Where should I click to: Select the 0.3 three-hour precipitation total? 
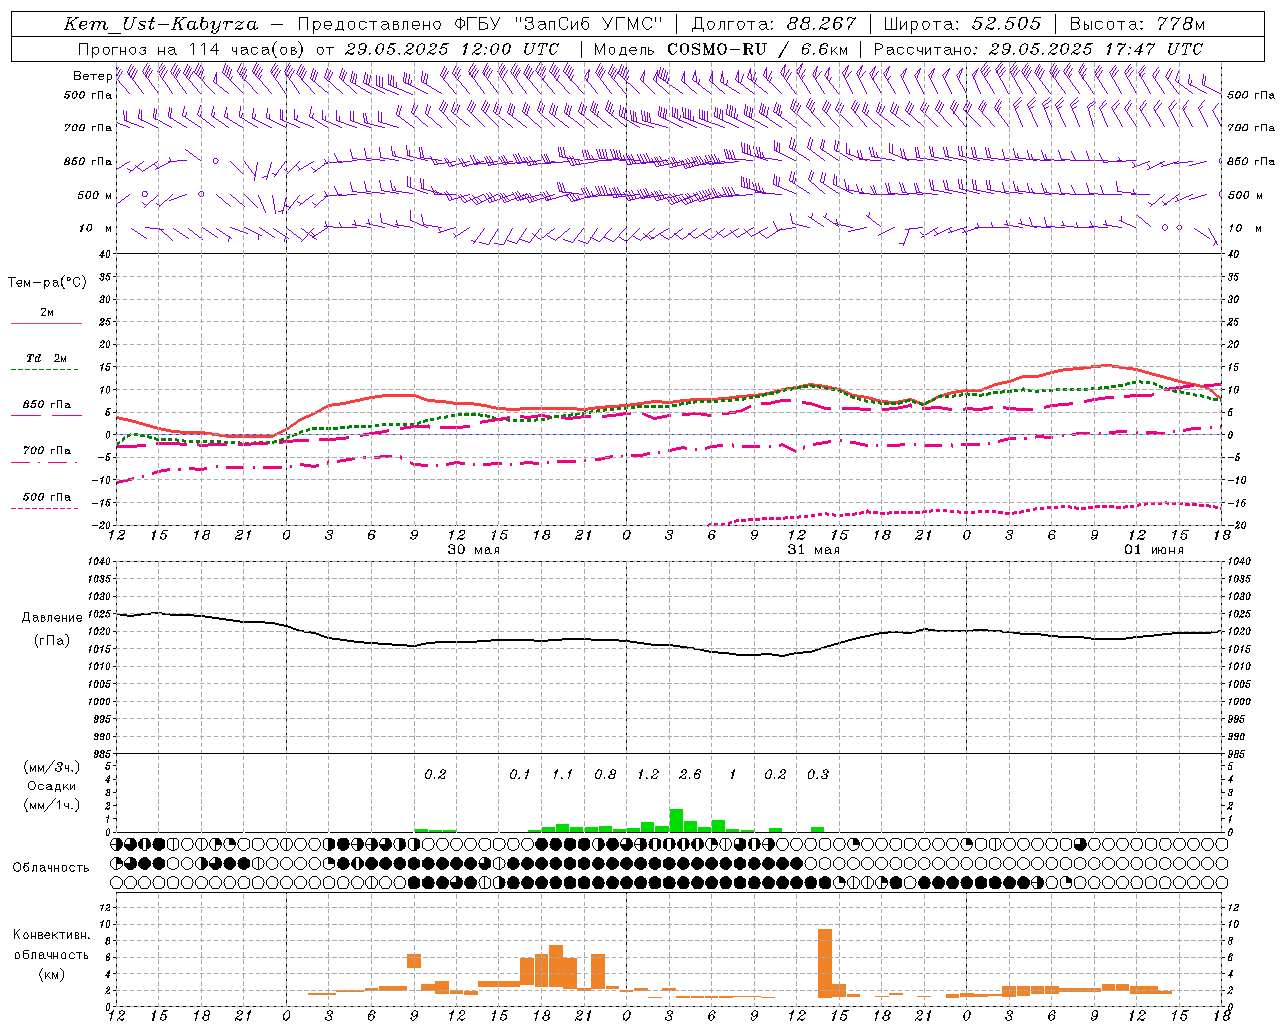tap(818, 774)
